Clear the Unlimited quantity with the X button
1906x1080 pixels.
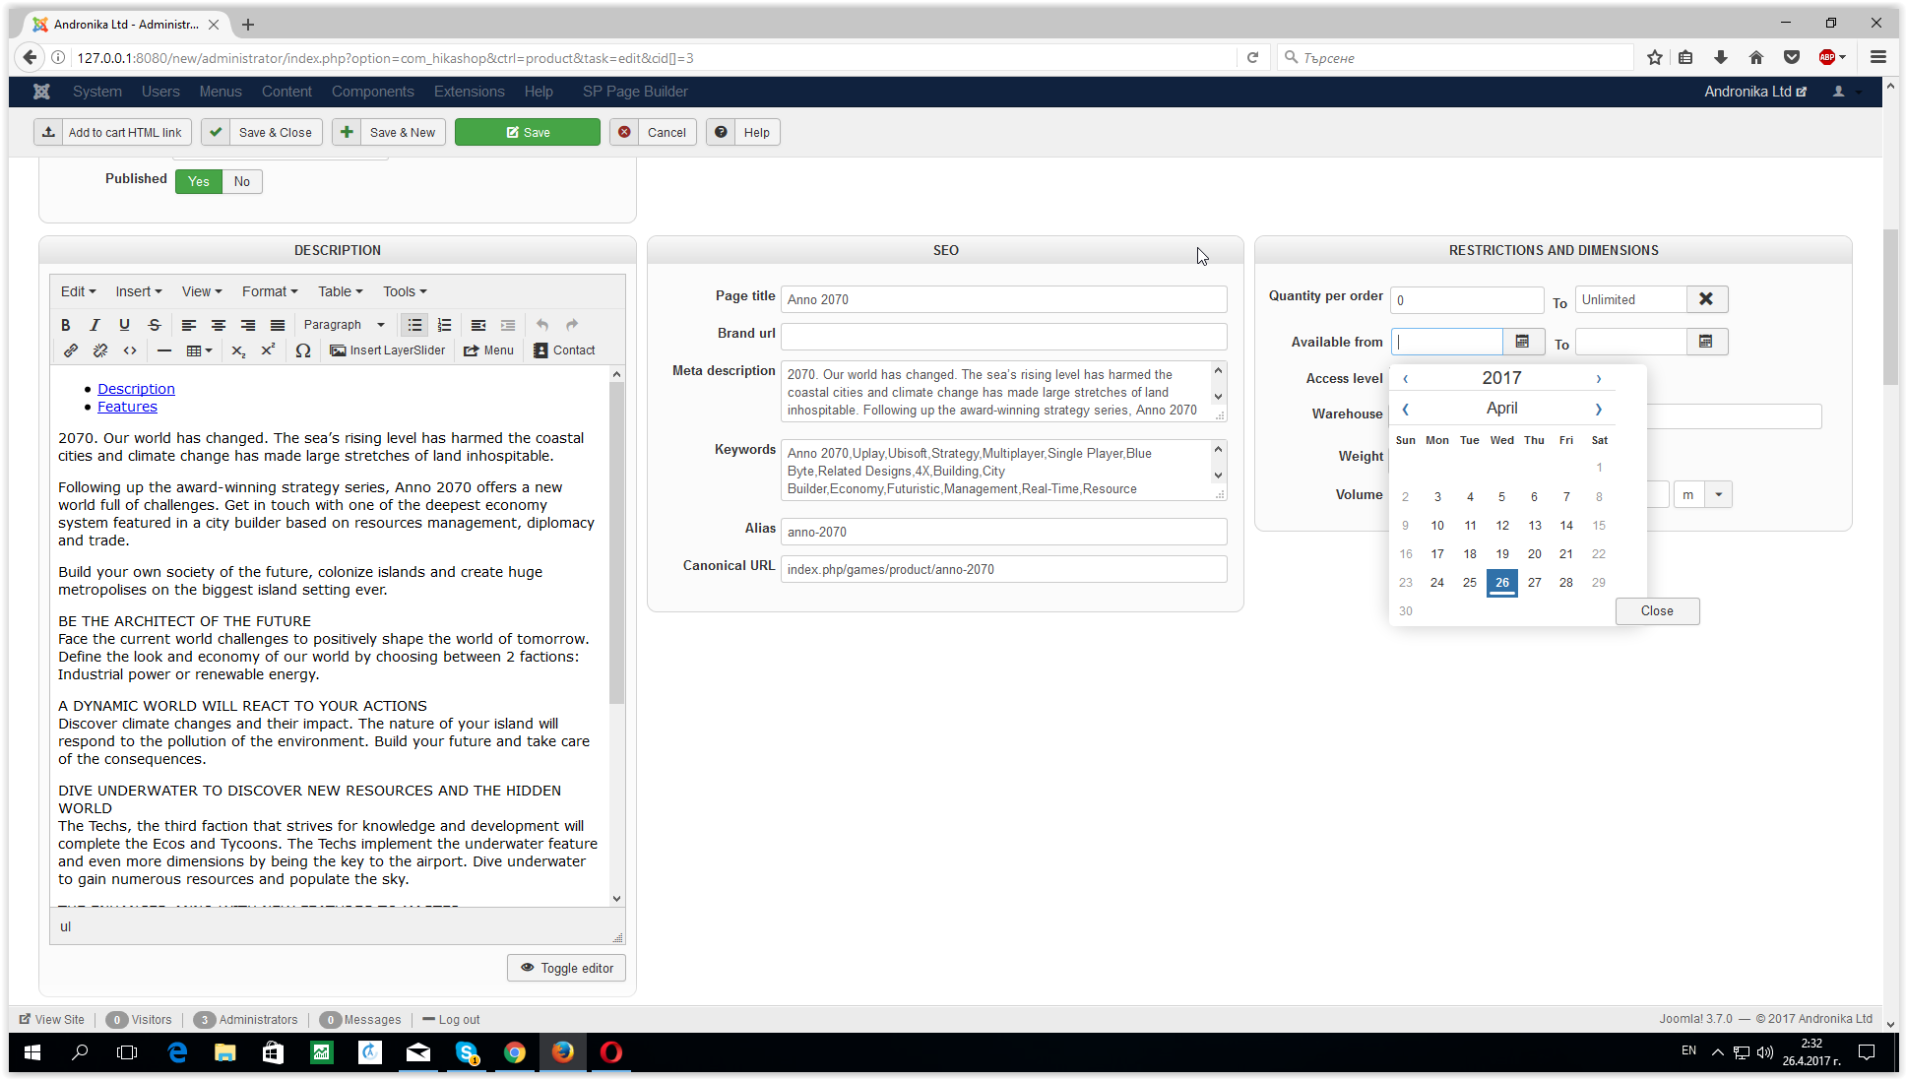[1707, 299]
